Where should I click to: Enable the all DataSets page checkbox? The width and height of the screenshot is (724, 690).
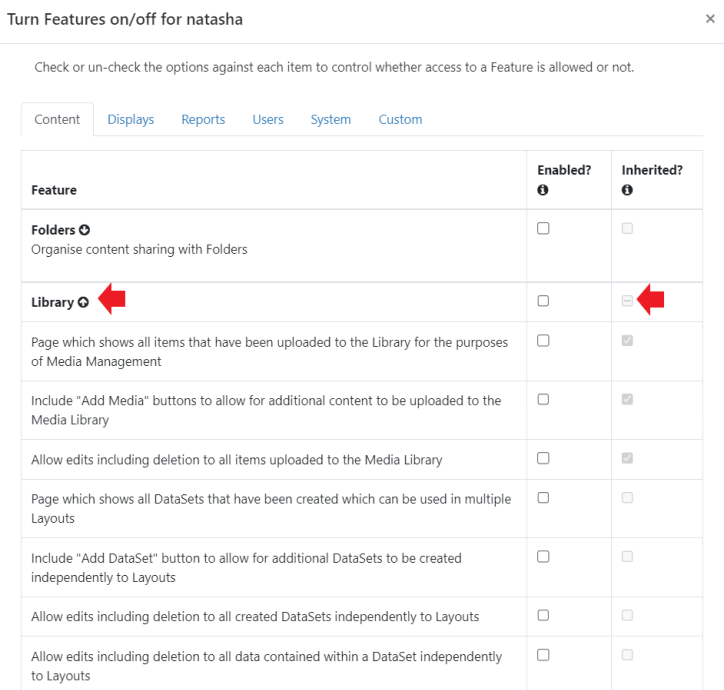[543, 497]
